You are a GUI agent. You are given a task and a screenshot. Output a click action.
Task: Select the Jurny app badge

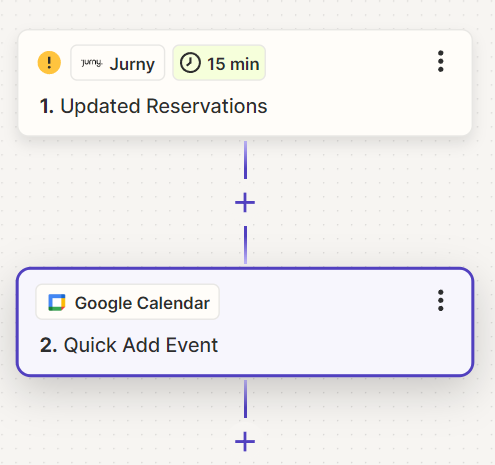pos(118,63)
